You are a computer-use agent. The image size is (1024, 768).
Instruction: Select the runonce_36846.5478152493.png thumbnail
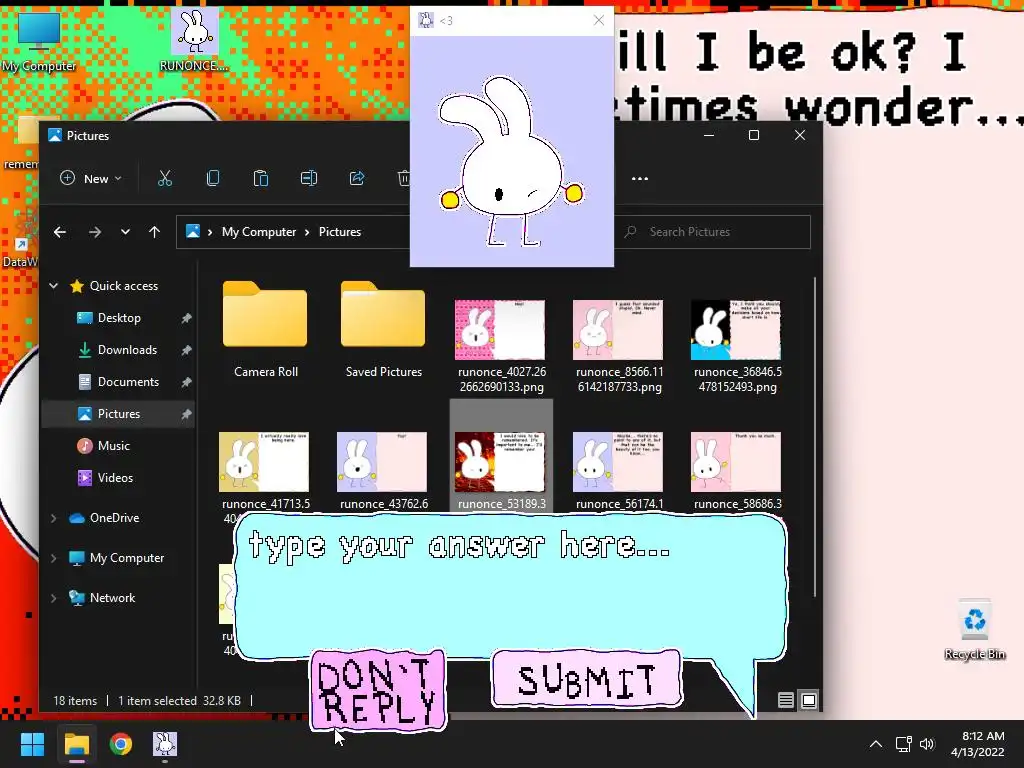(x=736, y=330)
